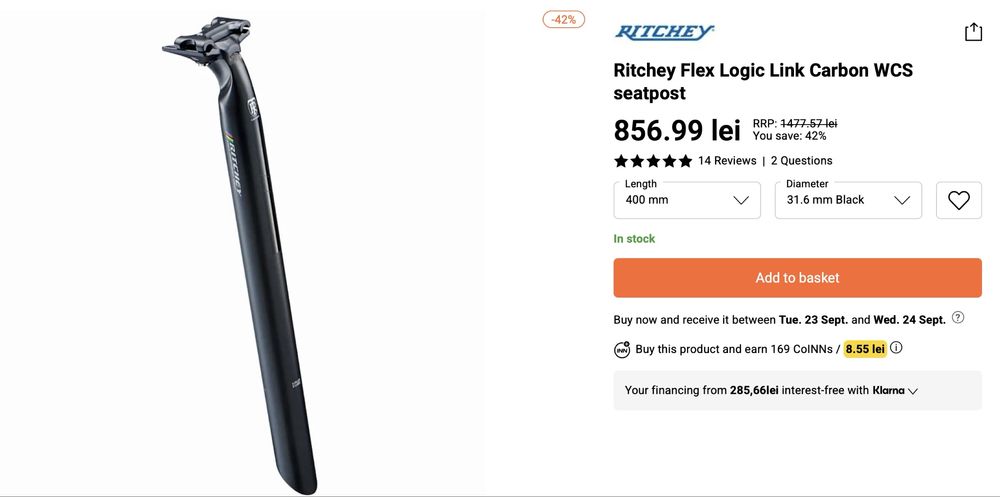Image resolution: width=1000 pixels, height=497 pixels.
Task: Click the Ritchey brand logo
Action: tap(664, 32)
